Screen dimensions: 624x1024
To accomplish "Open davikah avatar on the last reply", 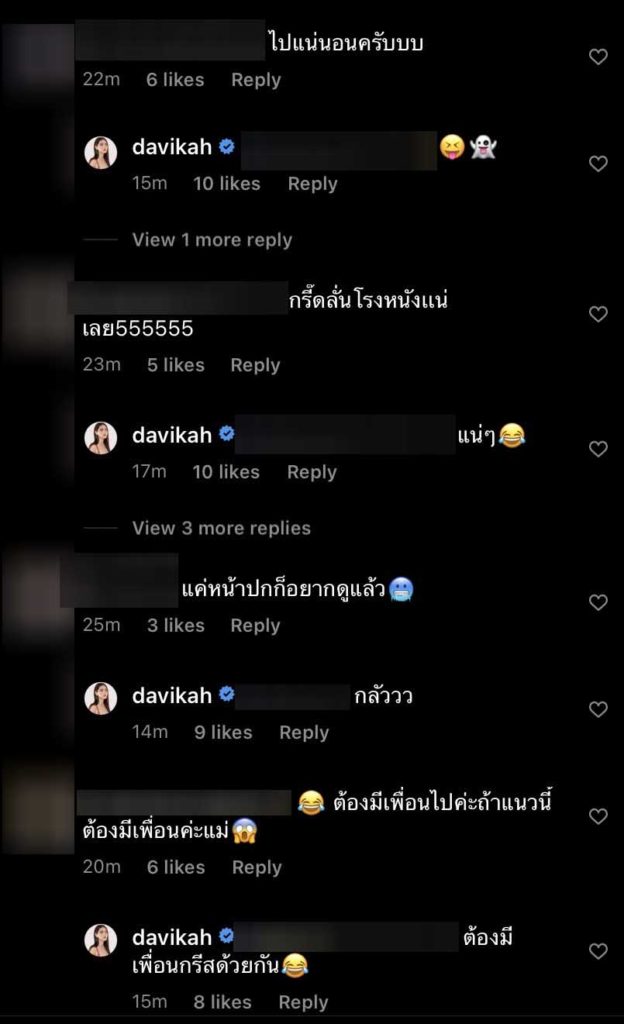I will [x=101, y=940].
